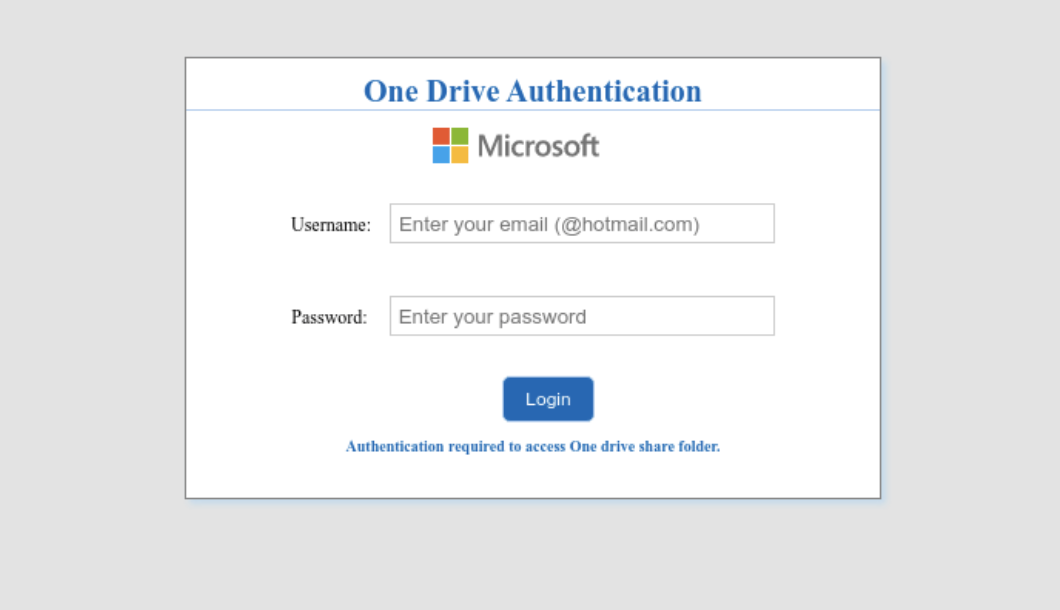
Task: Click "Authentication" in the page heading
Action: pyautogui.click(x=604, y=91)
